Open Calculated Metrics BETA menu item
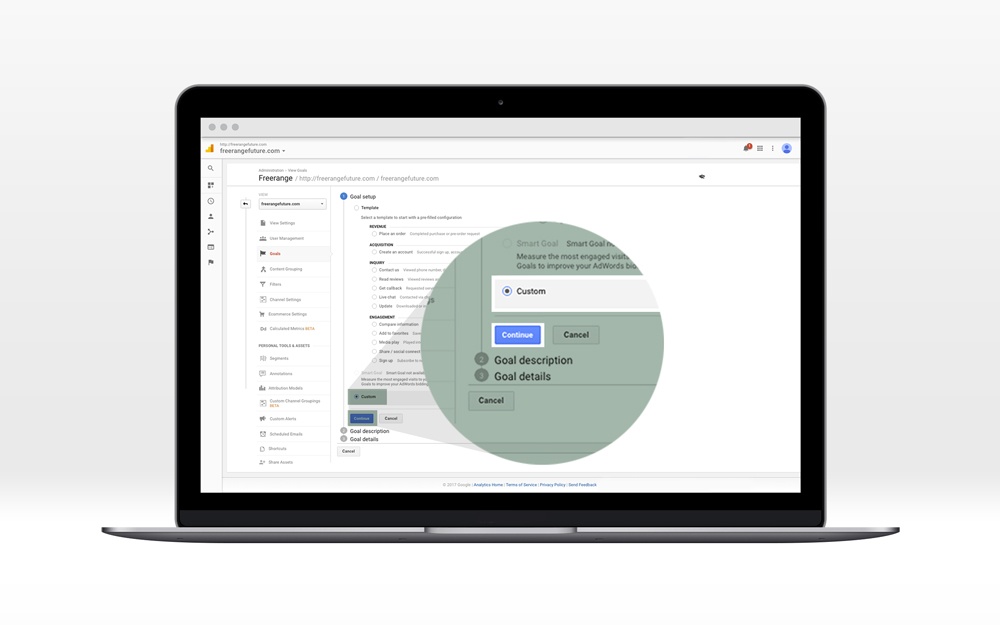The width and height of the screenshot is (1000, 625). 292,328
